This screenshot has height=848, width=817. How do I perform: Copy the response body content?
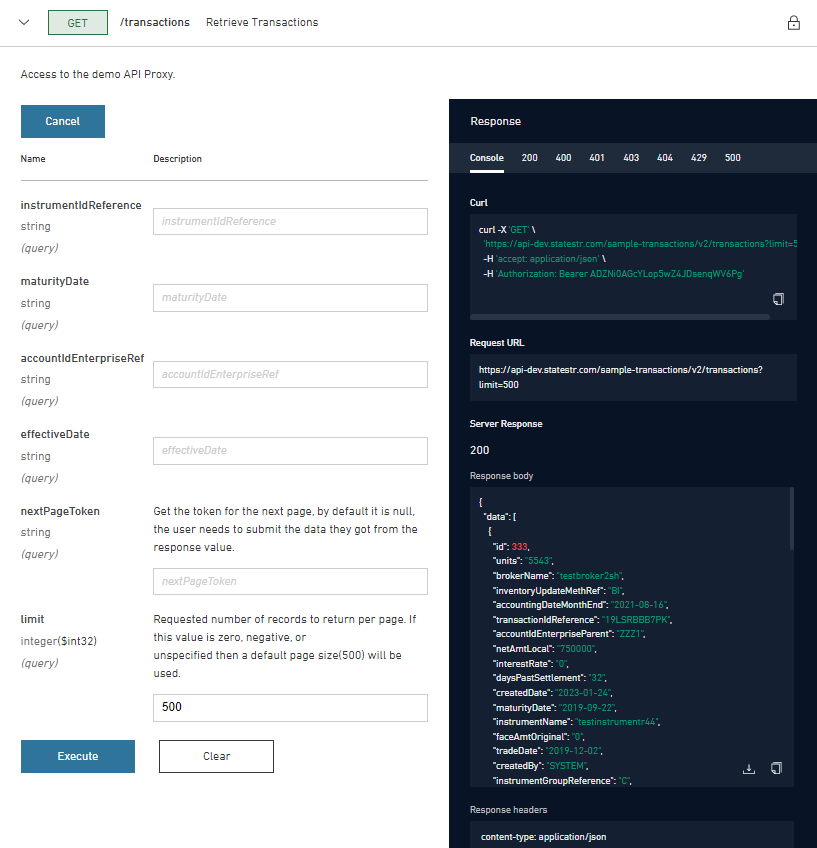click(x=776, y=769)
